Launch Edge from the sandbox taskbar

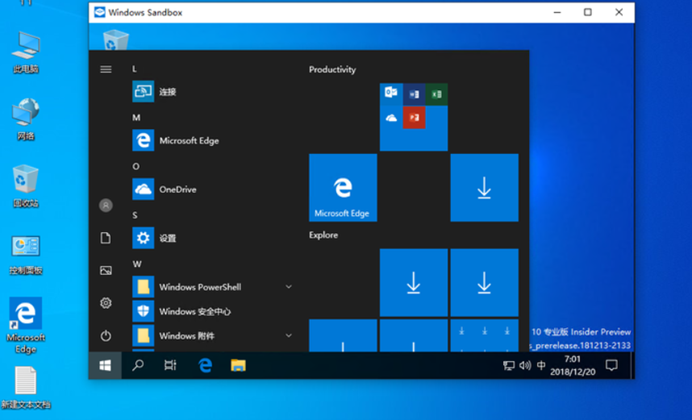pos(205,365)
